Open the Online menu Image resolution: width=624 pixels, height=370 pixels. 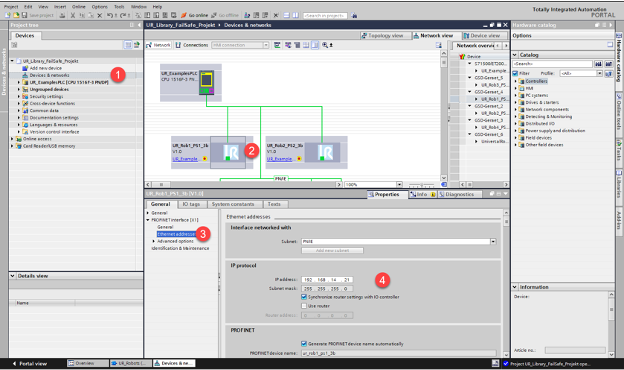pyautogui.click(x=78, y=7)
